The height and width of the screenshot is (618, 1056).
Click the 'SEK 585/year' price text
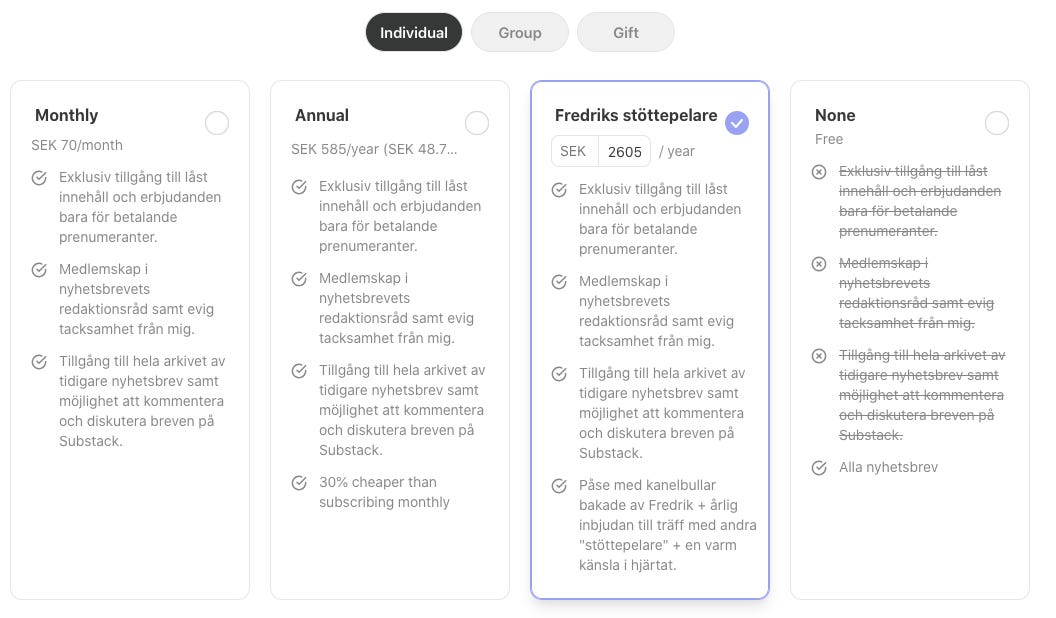pos(373,149)
